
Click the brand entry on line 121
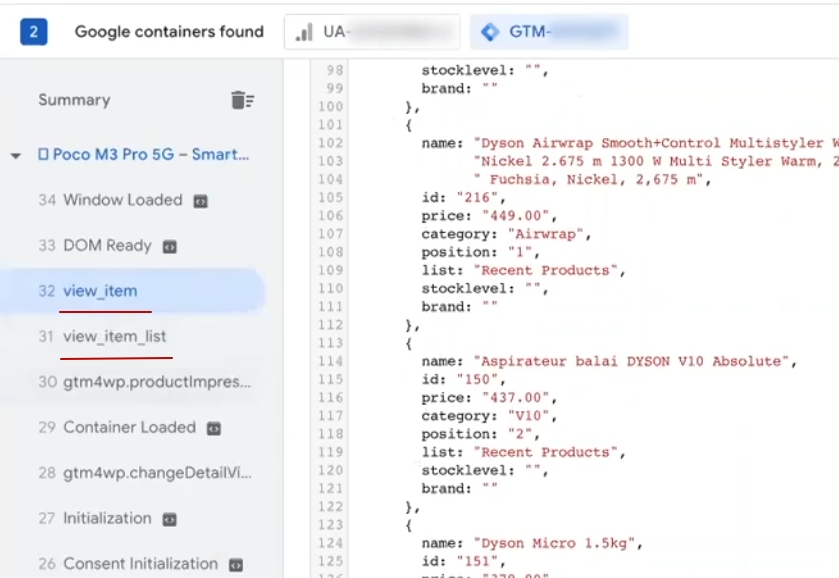click(x=459, y=489)
